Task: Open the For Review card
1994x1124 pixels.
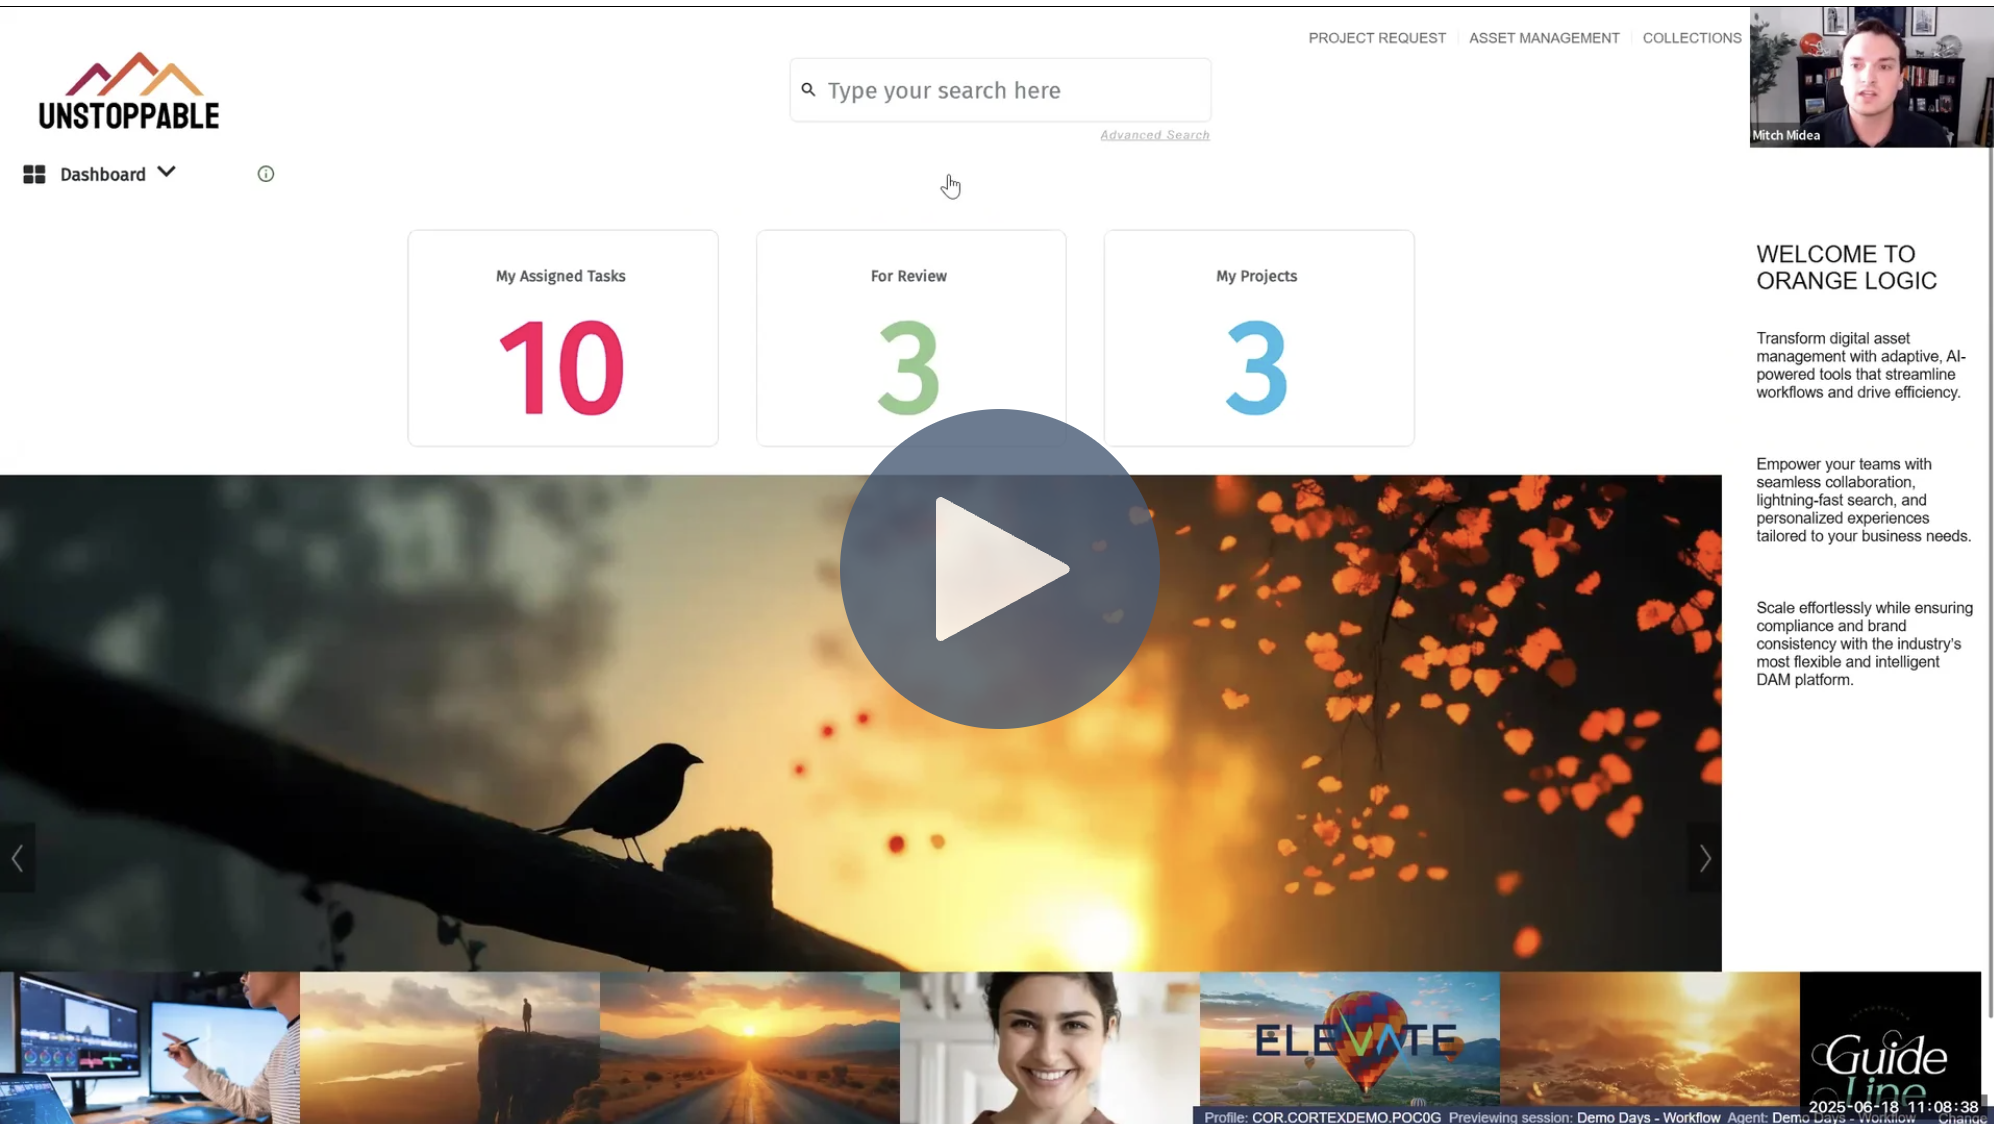Action: click(x=910, y=320)
